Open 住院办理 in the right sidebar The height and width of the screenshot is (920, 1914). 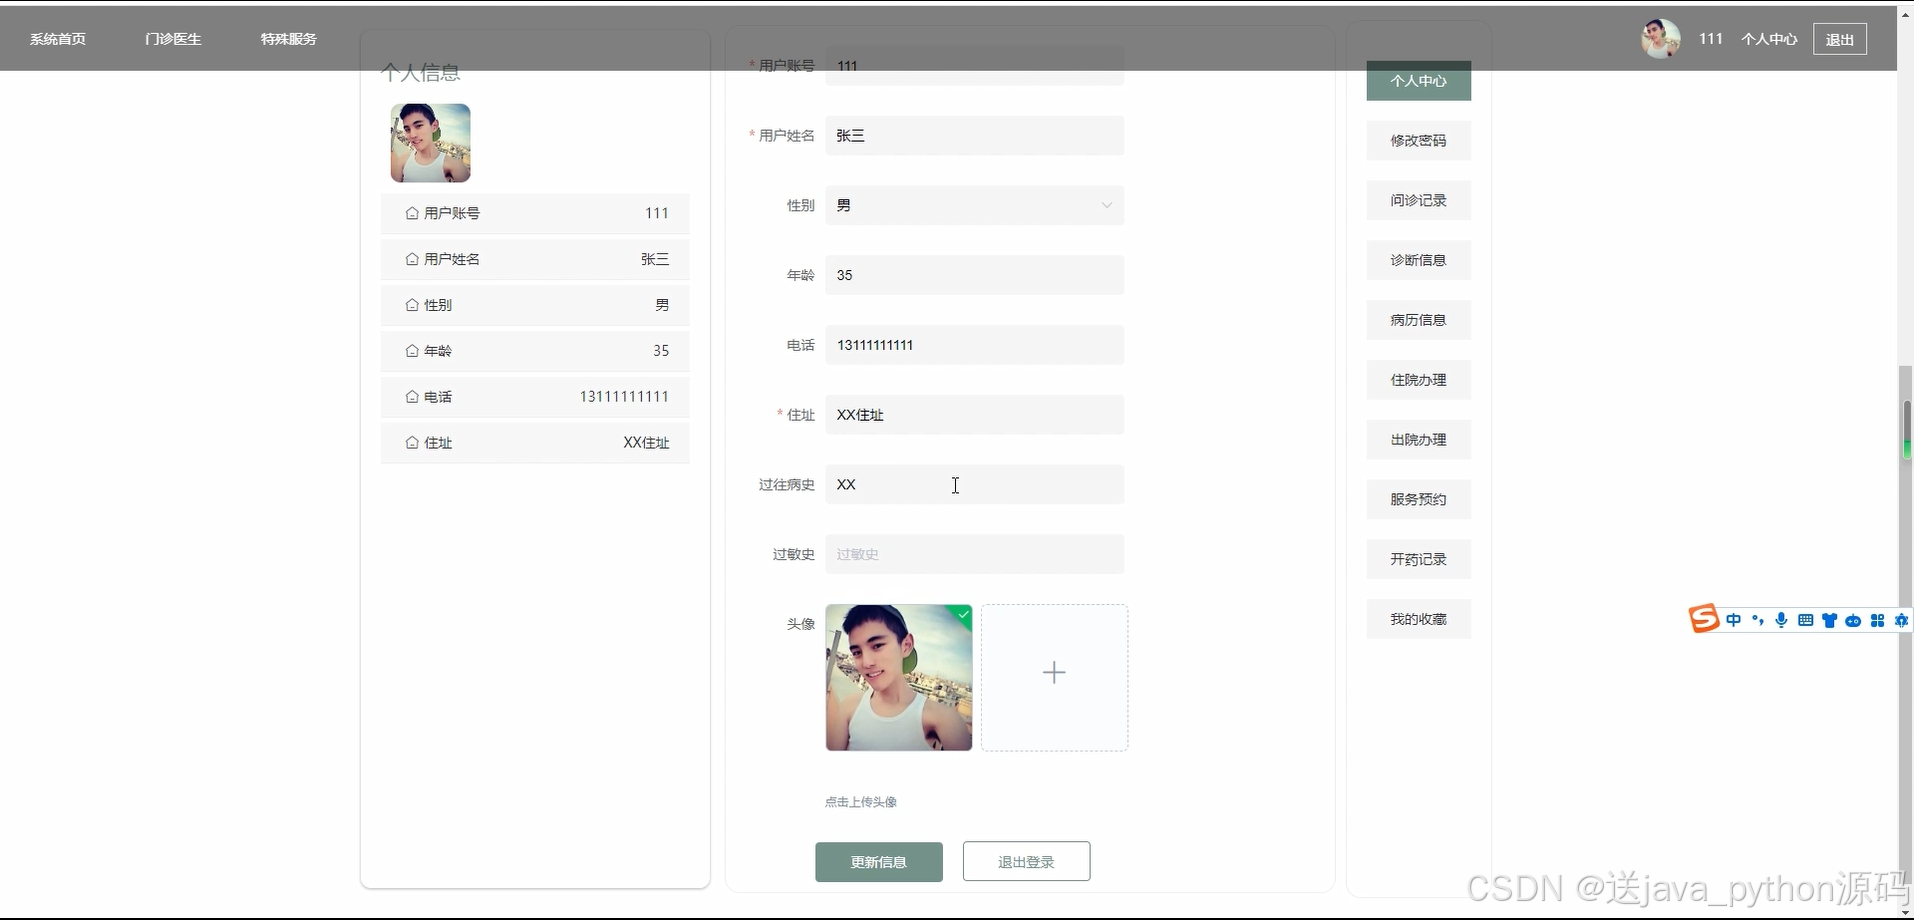click(x=1419, y=380)
